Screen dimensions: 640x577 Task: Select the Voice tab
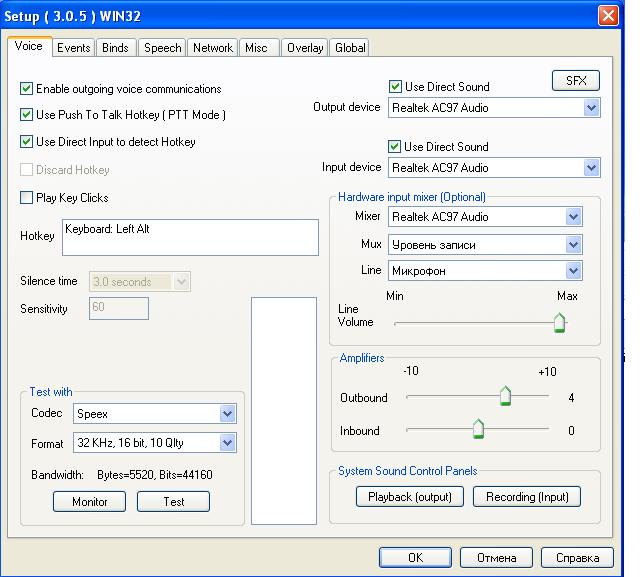29,46
